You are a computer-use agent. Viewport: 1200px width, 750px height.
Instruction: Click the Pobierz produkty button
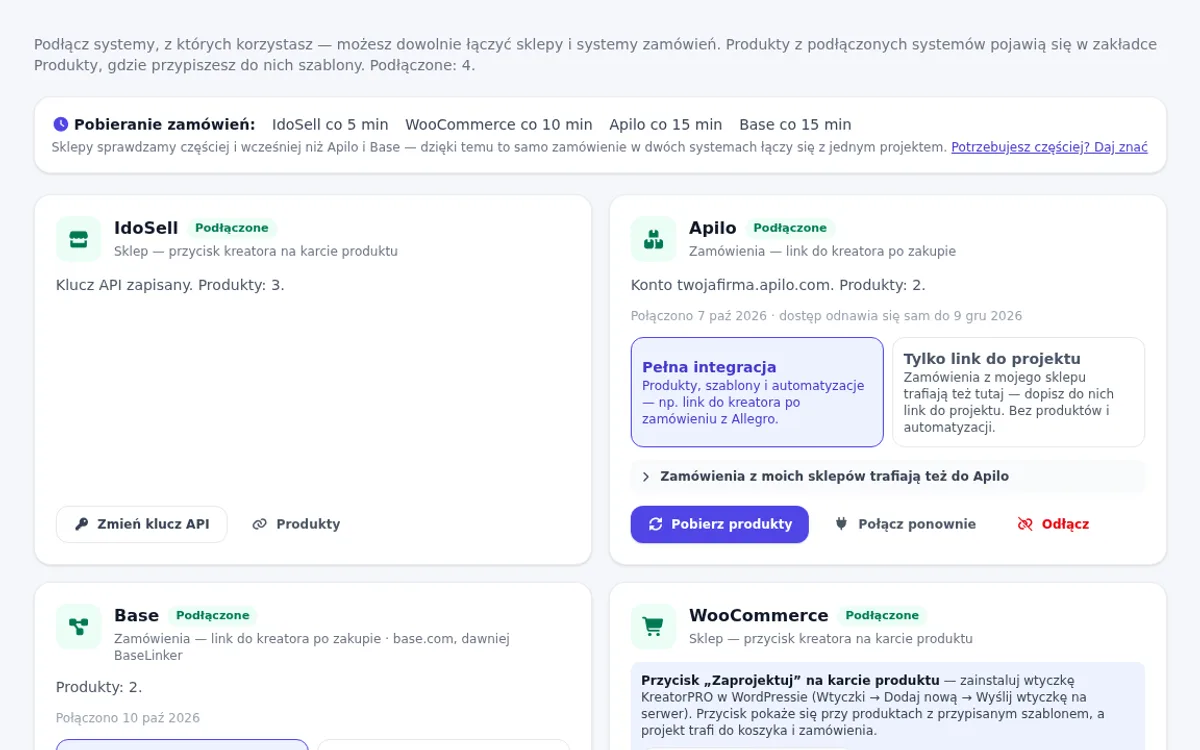(720, 524)
